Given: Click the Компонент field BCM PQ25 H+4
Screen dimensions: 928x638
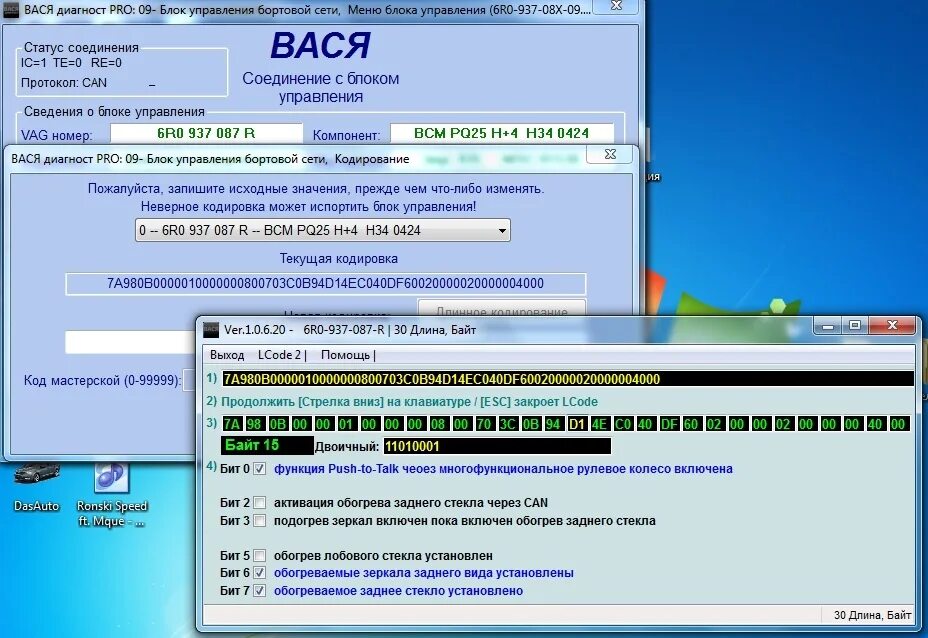Looking at the screenshot, I should (x=501, y=133).
